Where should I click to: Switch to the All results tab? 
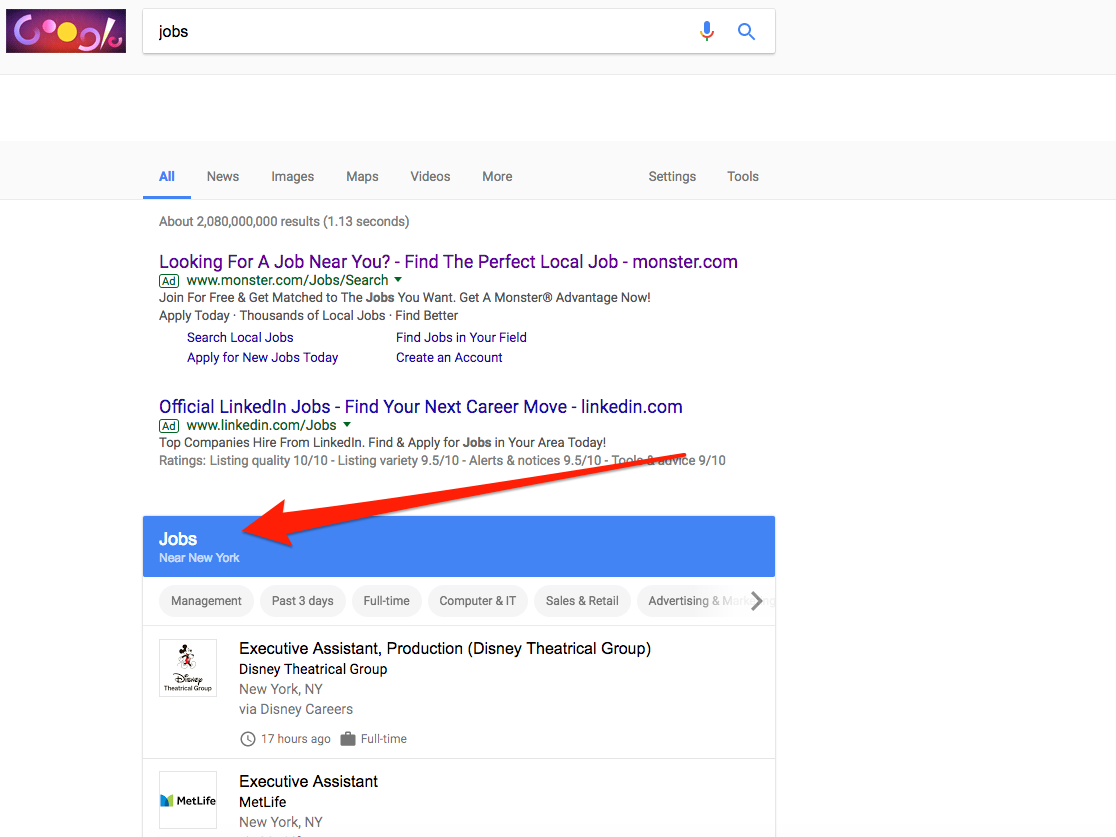point(167,177)
